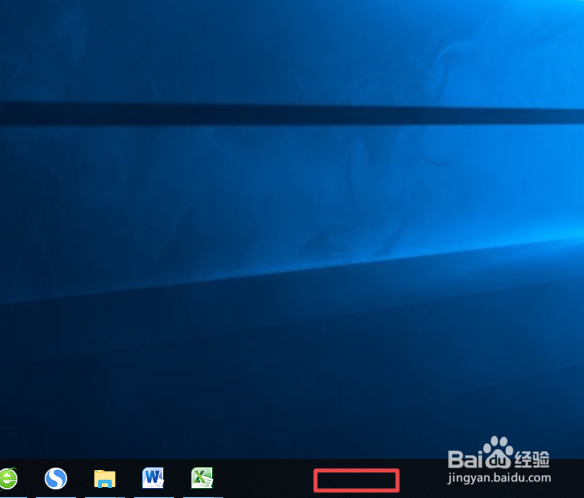The height and width of the screenshot is (498, 584).
Task: Launch Sogou browser from the taskbar
Action: [56, 478]
